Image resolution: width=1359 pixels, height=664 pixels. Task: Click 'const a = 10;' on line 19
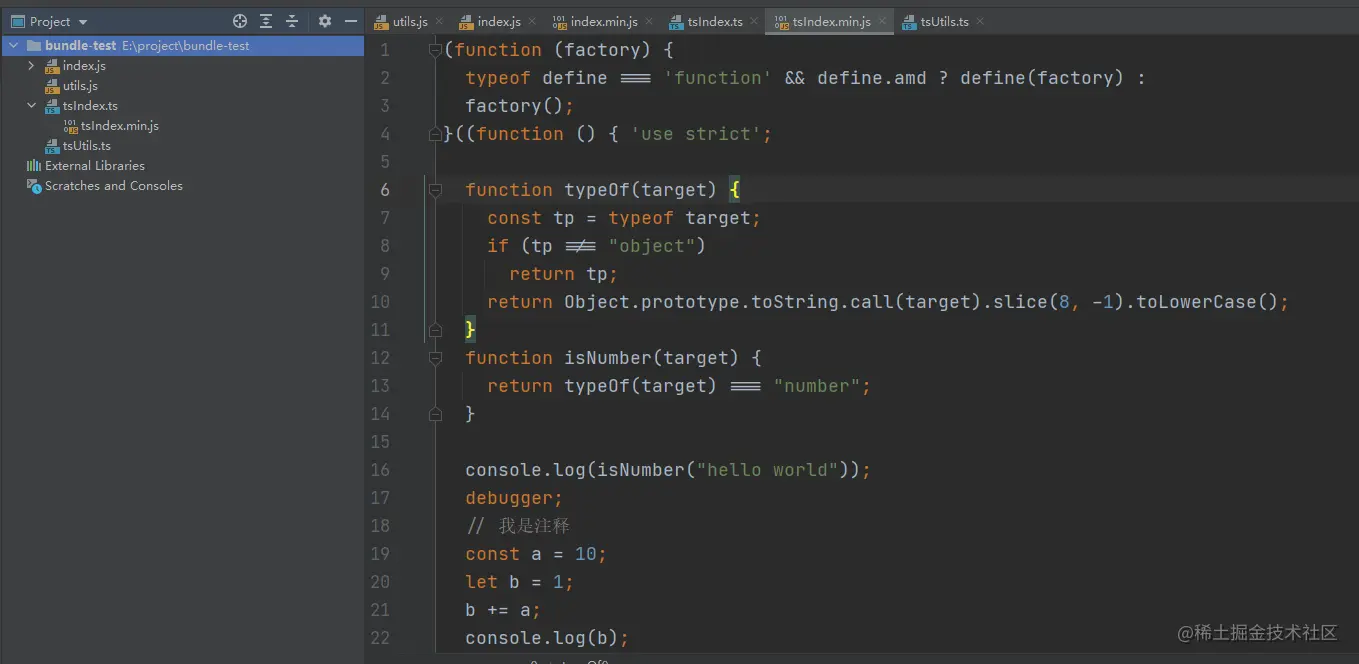(x=536, y=554)
